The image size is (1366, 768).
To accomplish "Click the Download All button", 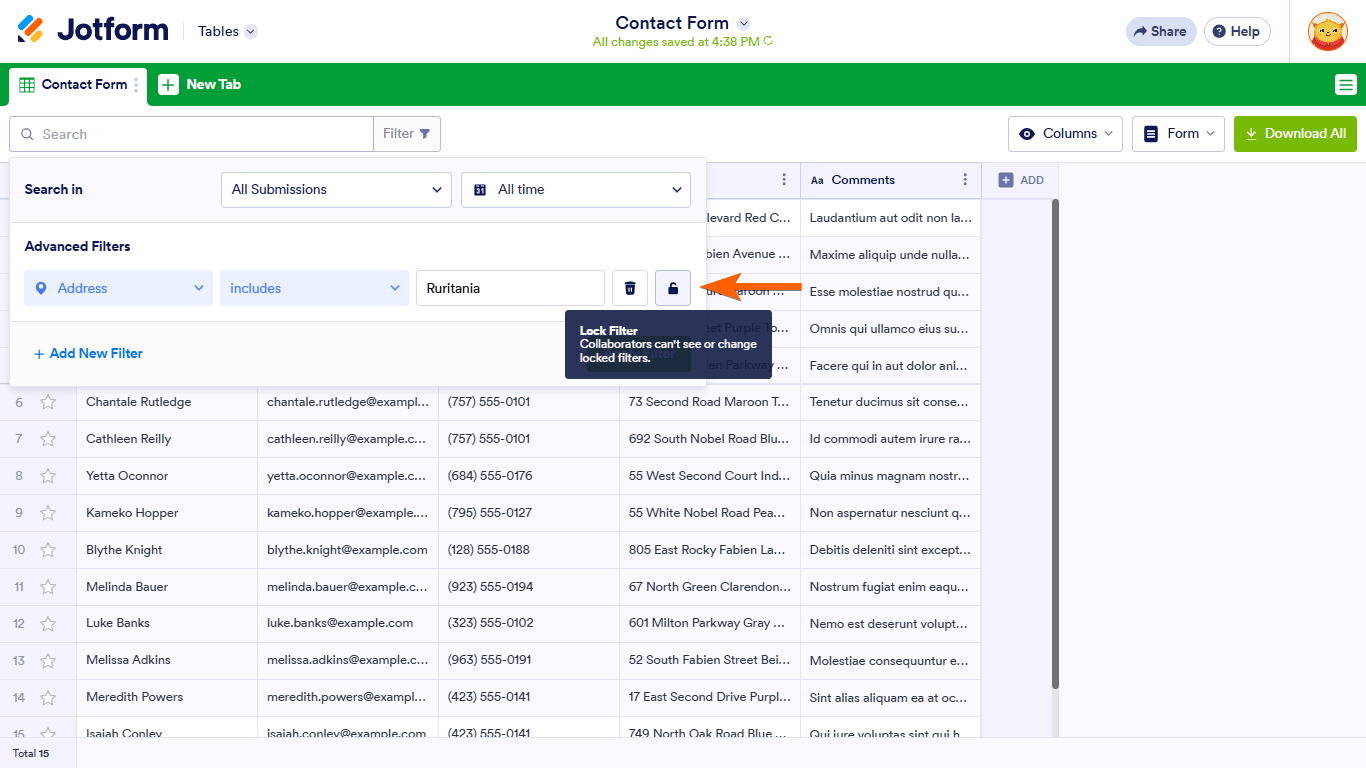I will pos(1295,134).
